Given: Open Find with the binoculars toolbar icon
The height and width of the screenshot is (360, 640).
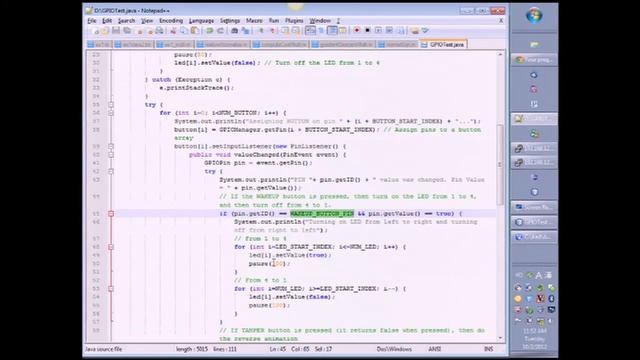Looking at the screenshot, I should pyautogui.click(x=234, y=31).
